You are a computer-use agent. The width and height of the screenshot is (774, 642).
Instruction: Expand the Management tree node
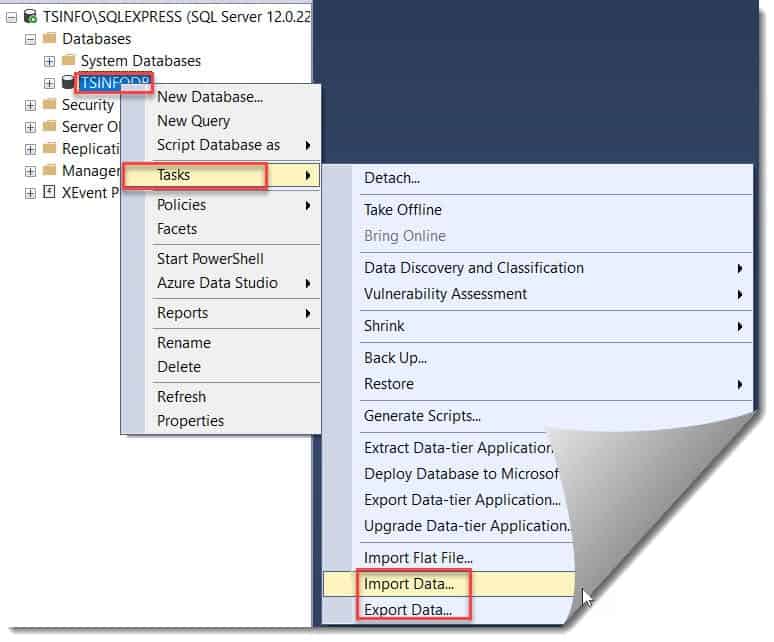pyautogui.click(x=30, y=171)
